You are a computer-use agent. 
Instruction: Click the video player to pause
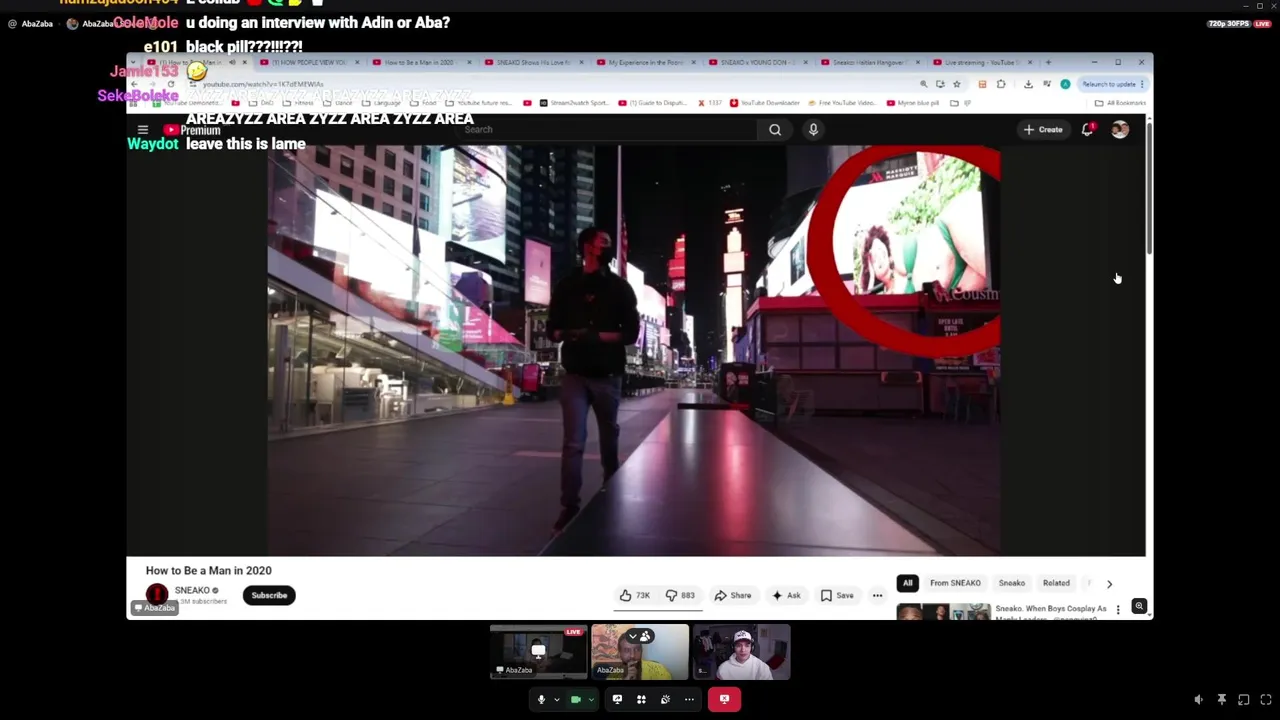tap(634, 350)
